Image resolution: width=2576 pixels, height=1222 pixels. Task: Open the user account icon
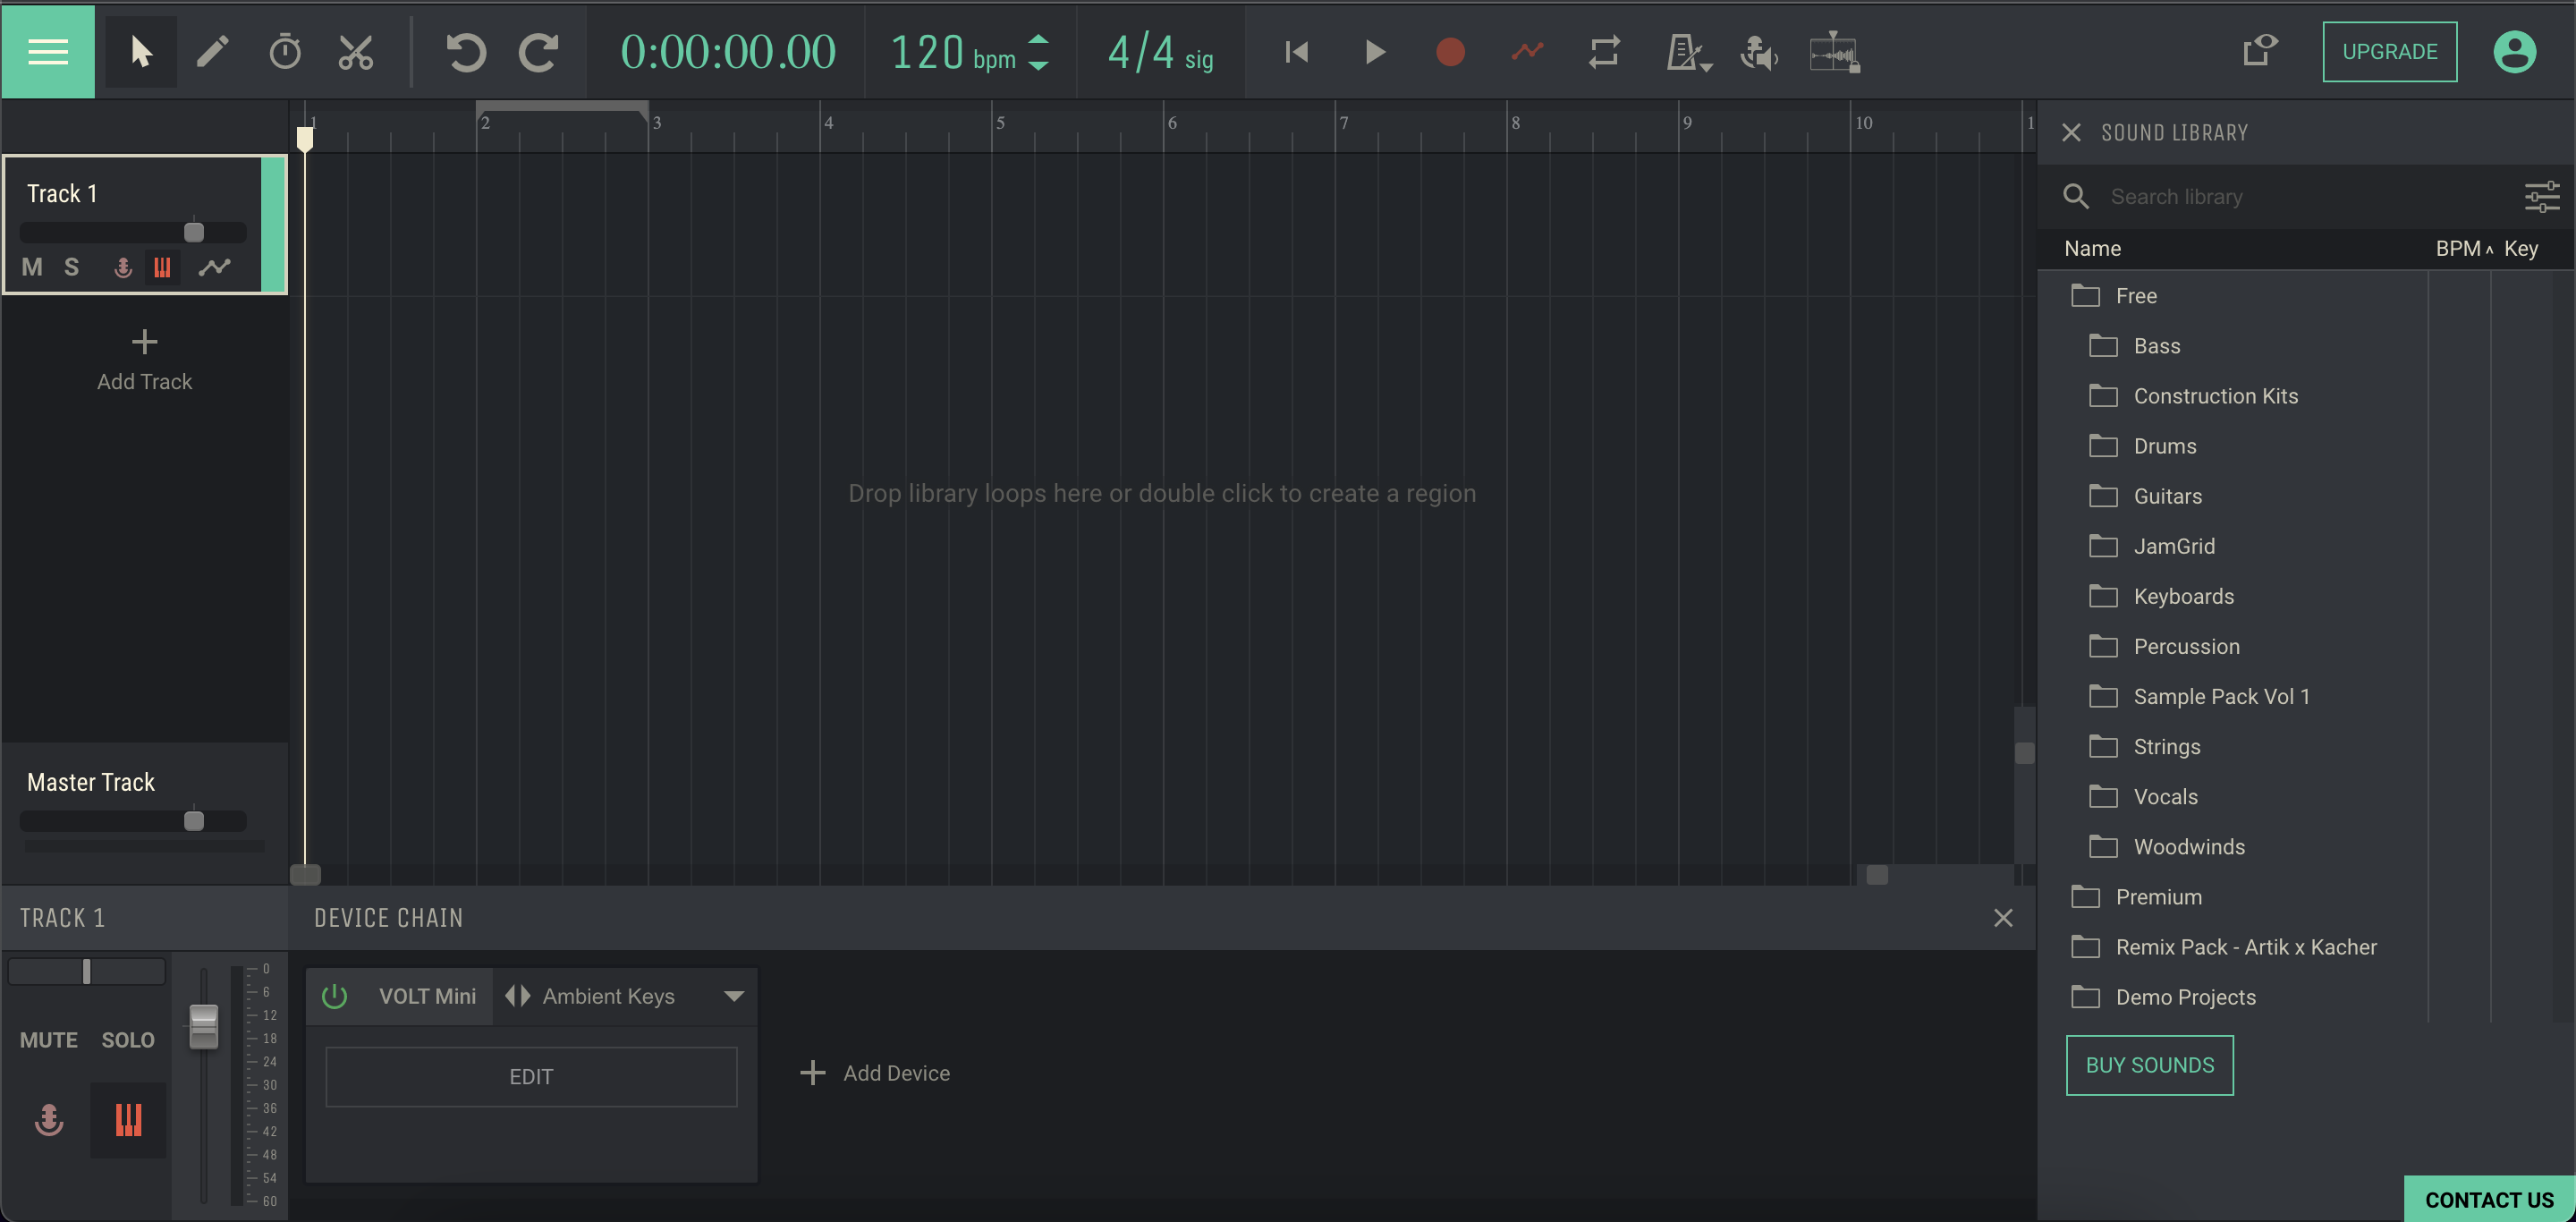point(2514,51)
